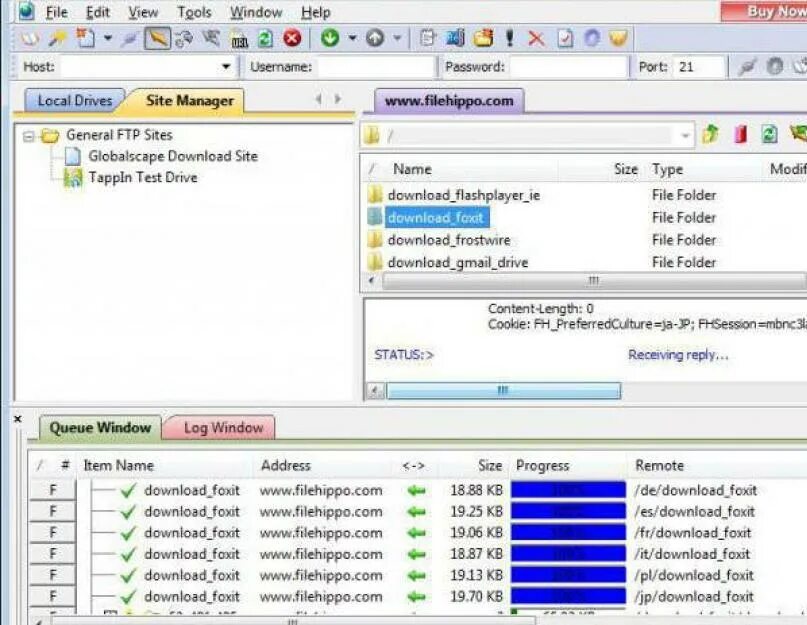Select the www.filehippo.com tab
807x625 pixels.
tap(449, 100)
